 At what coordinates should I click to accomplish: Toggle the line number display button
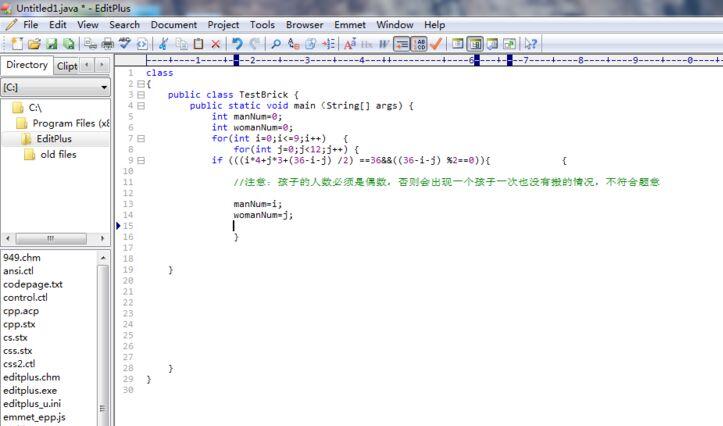click(419, 44)
